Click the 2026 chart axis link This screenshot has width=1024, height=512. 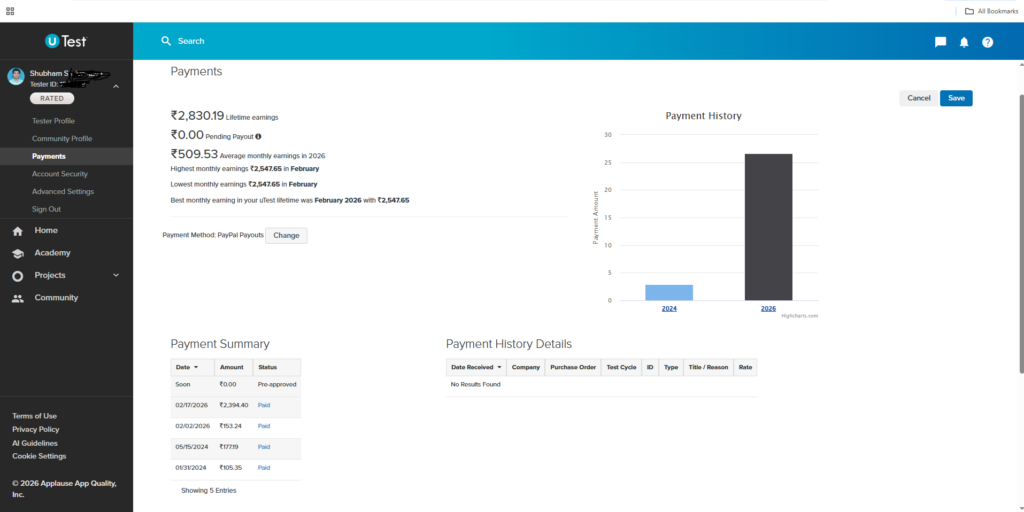tap(768, 308)
